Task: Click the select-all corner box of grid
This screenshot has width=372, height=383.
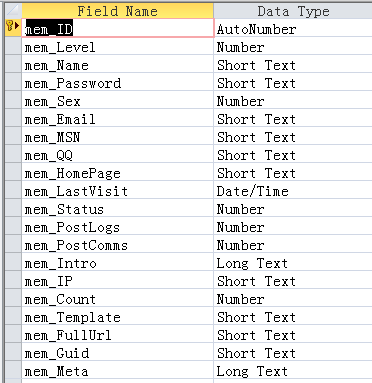Action: click(13, 10)
